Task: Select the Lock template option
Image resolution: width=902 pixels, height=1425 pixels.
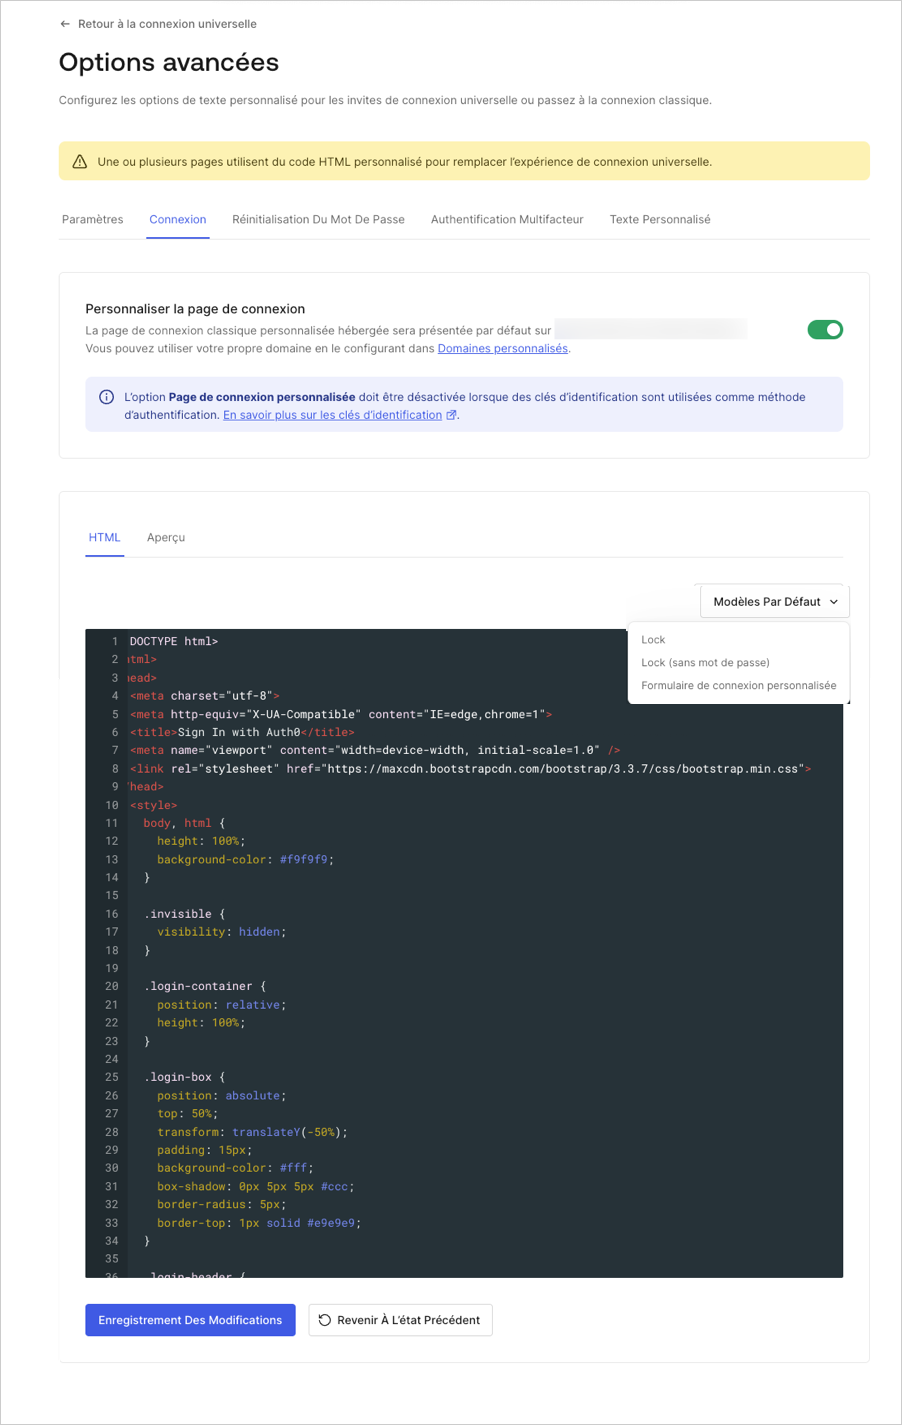Action: click(x=653, y=640)
